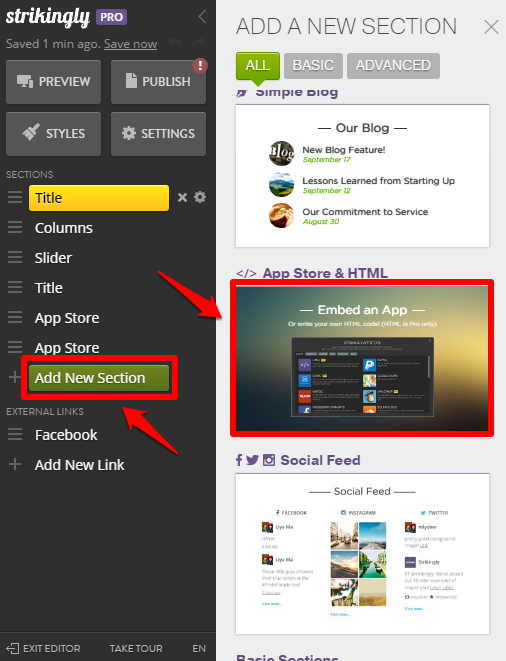Collapse the editor sidebar with the chevron

coord(202,17)
